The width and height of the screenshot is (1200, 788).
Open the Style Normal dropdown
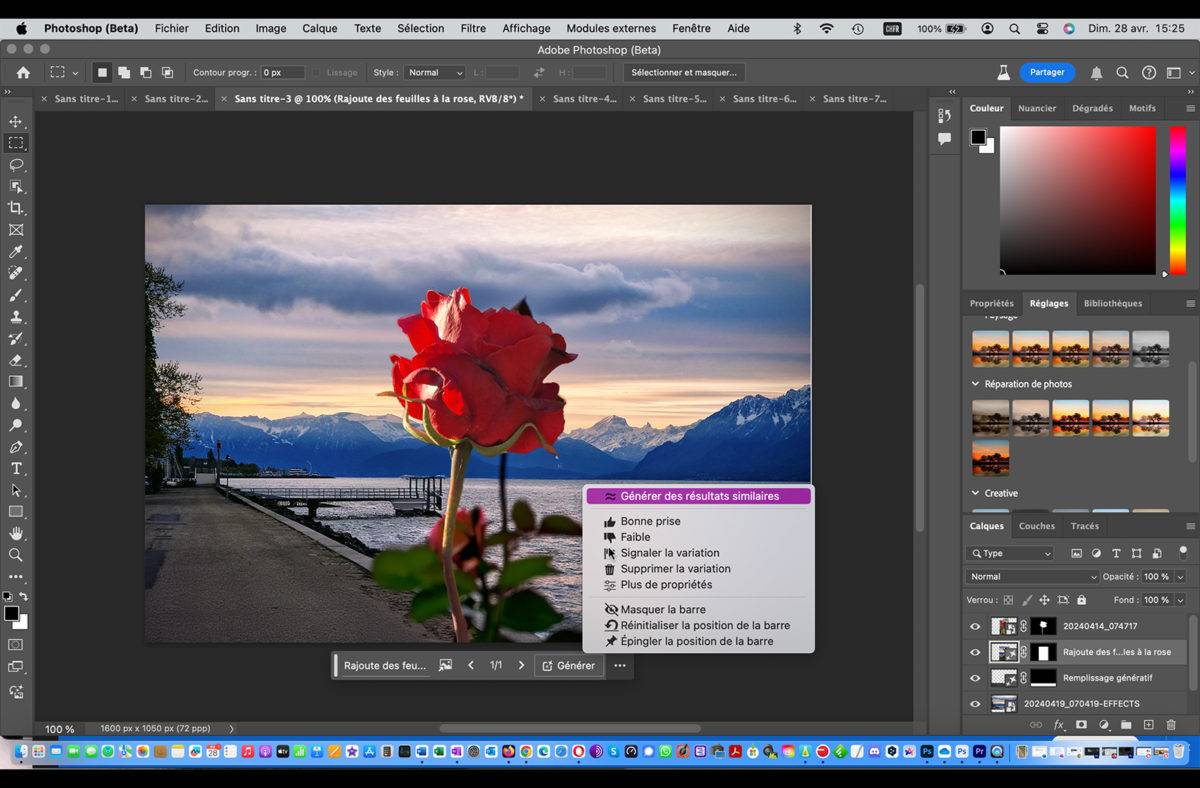coord(435,72)
